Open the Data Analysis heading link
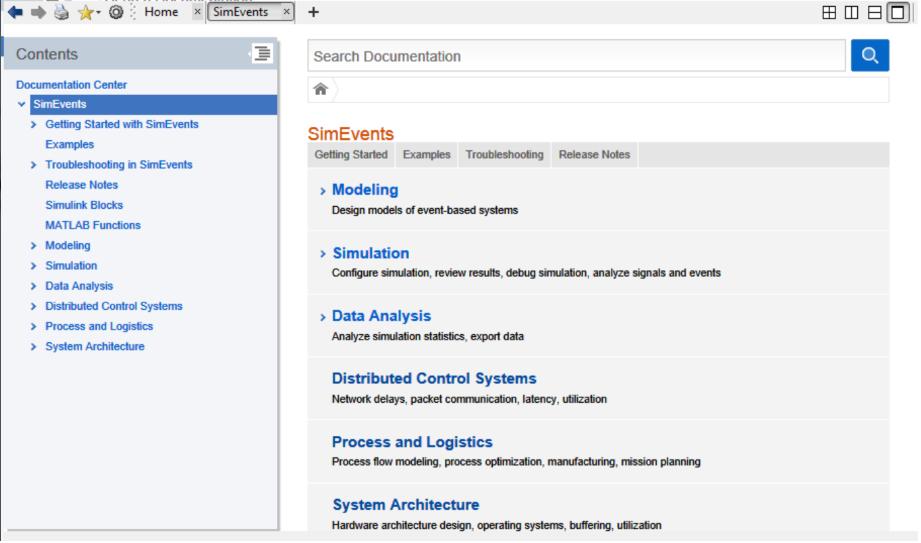Screen dimensions: 921x543 pos(381,316)
